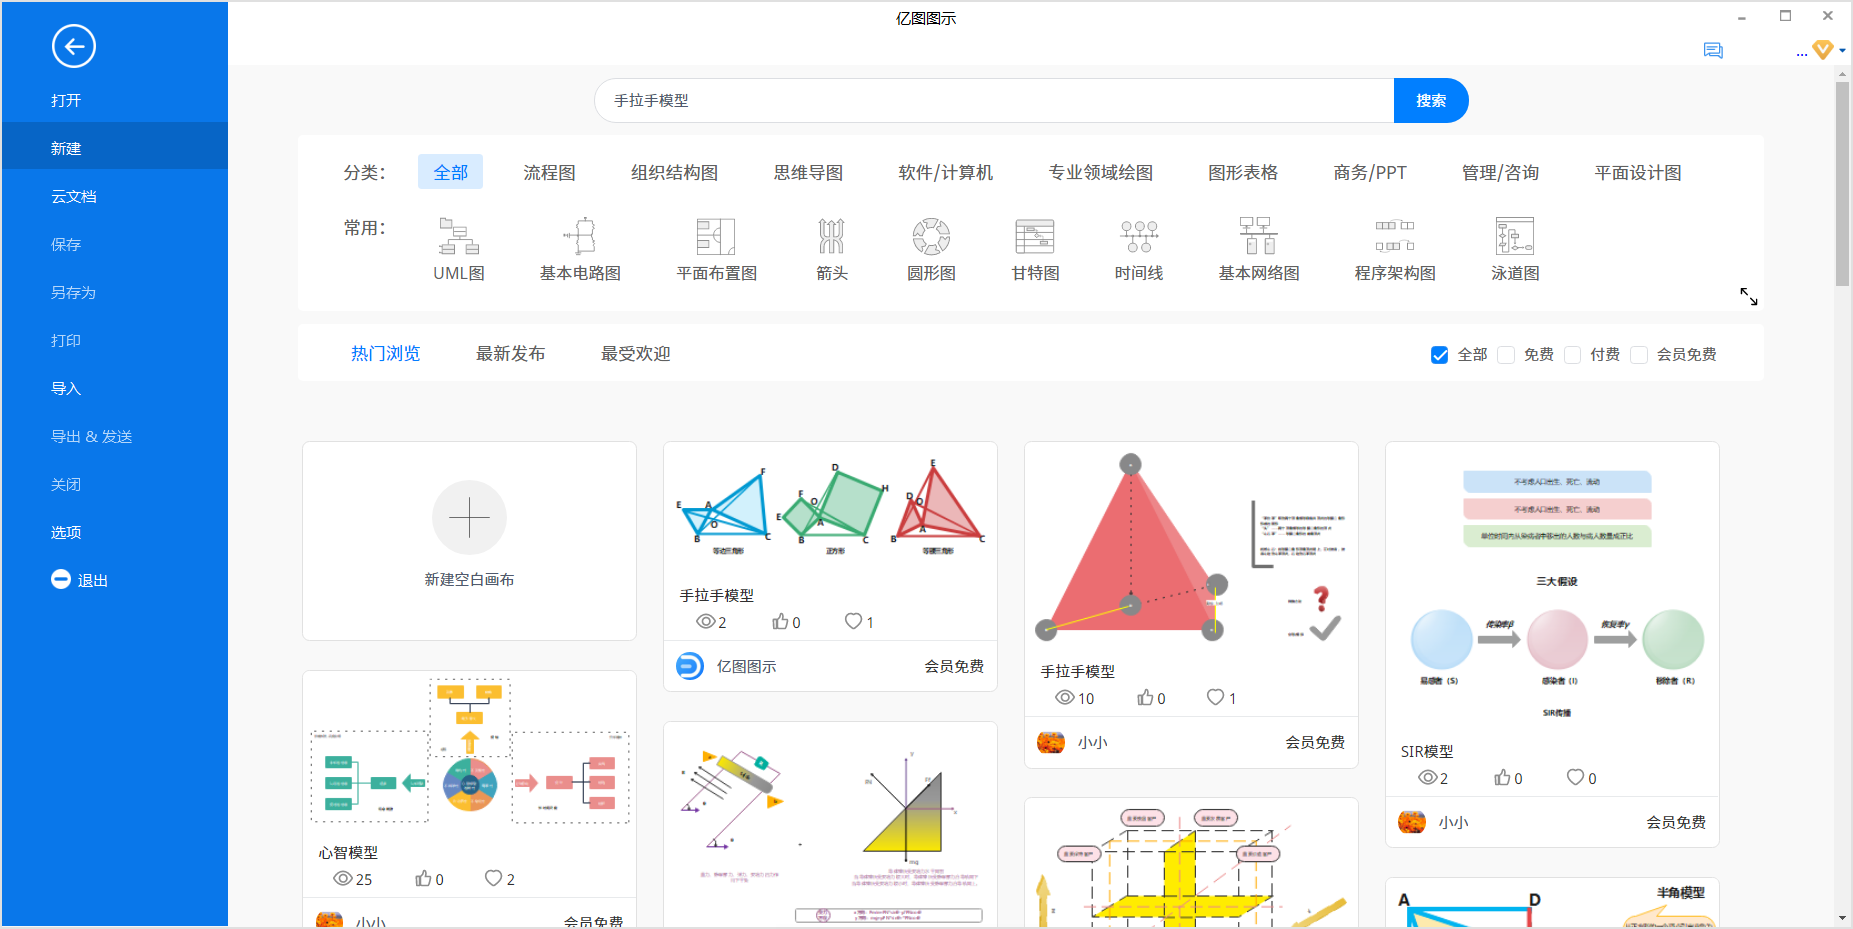This screenshot has width=1853, height=929.
Task: Switch to 热门浏览 tab
Action: 386,353
